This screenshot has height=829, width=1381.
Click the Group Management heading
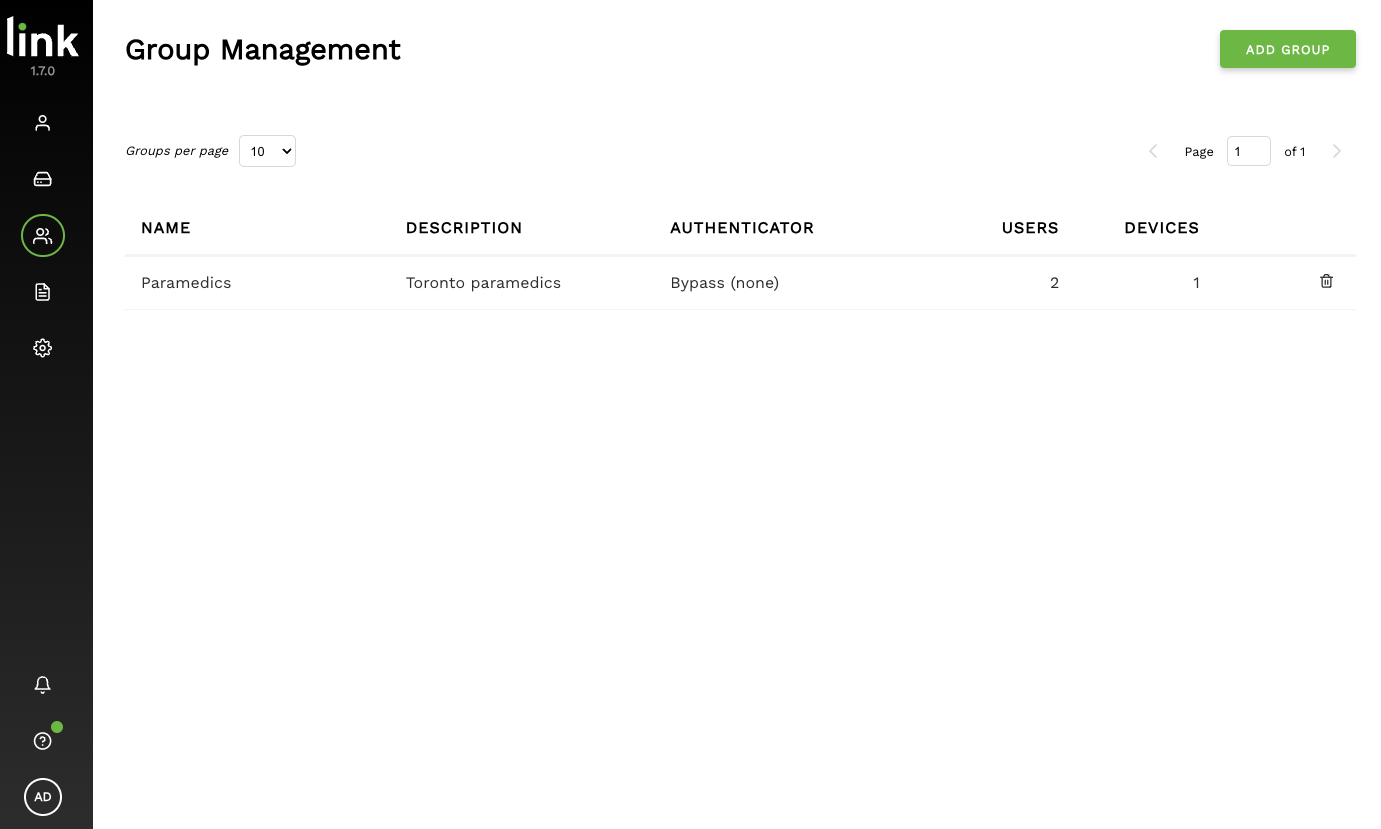pyautogui.click(x=263, y=49)
